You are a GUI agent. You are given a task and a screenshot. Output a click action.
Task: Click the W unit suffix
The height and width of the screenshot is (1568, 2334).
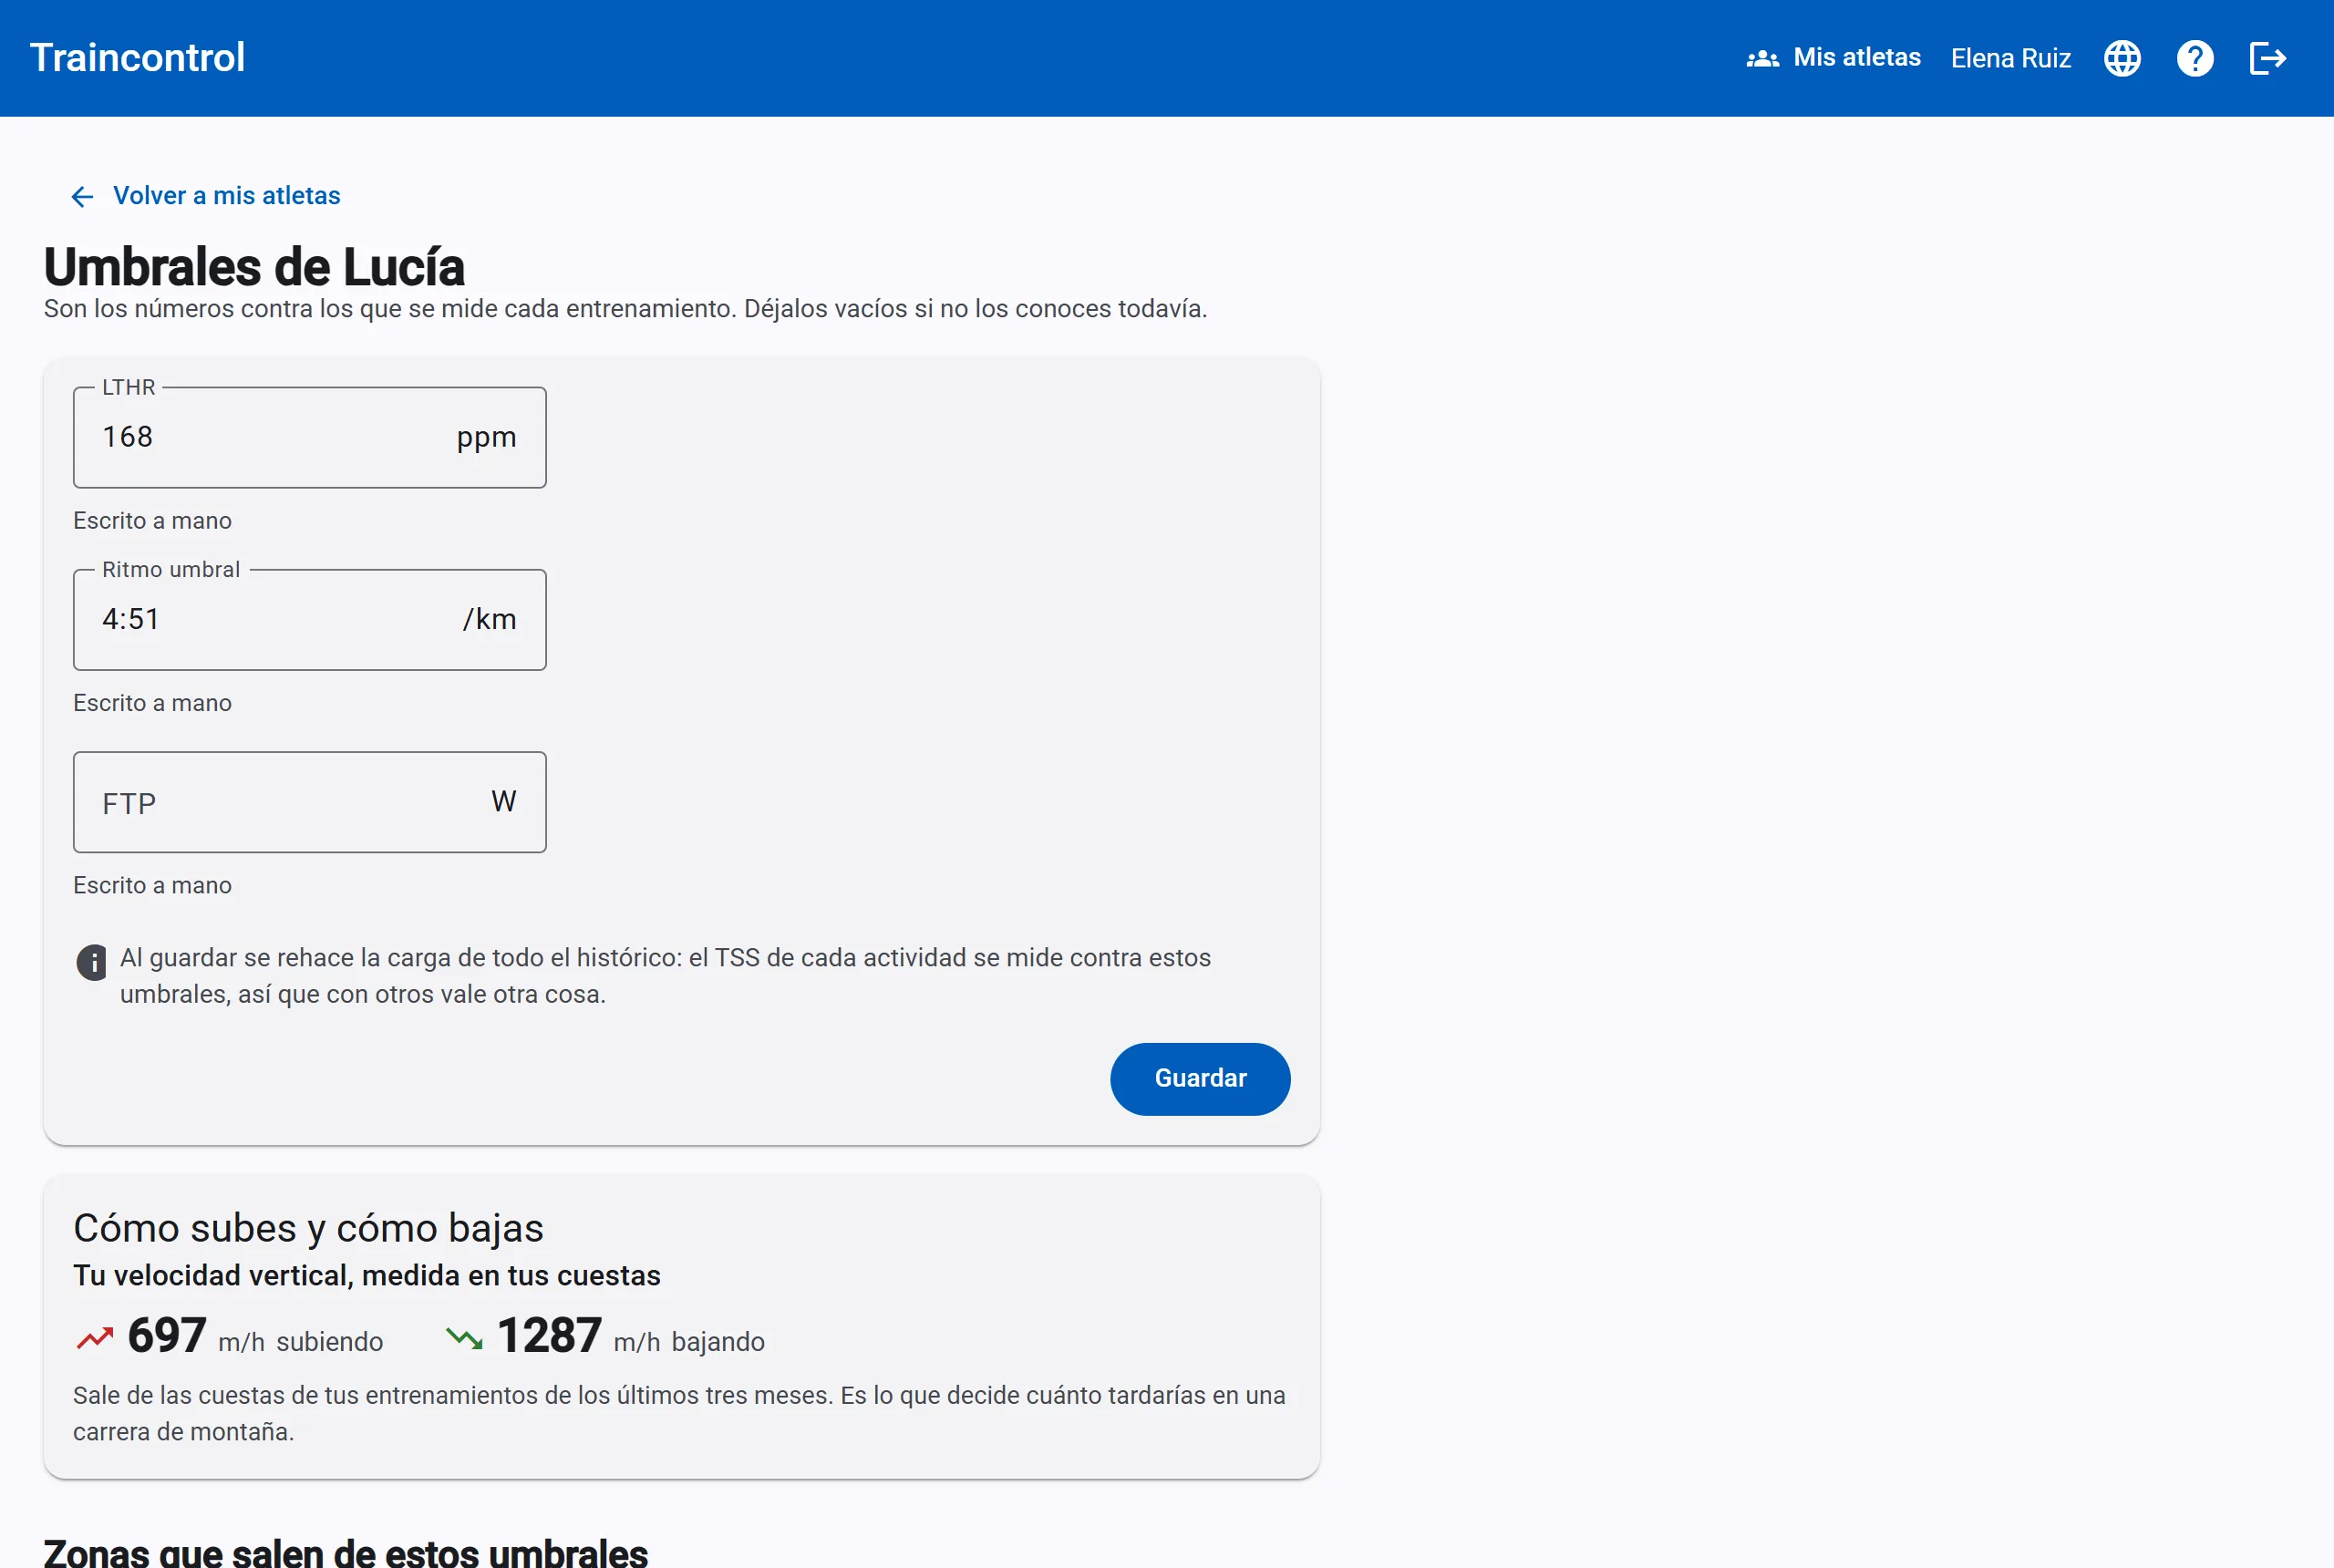point(504,801)
